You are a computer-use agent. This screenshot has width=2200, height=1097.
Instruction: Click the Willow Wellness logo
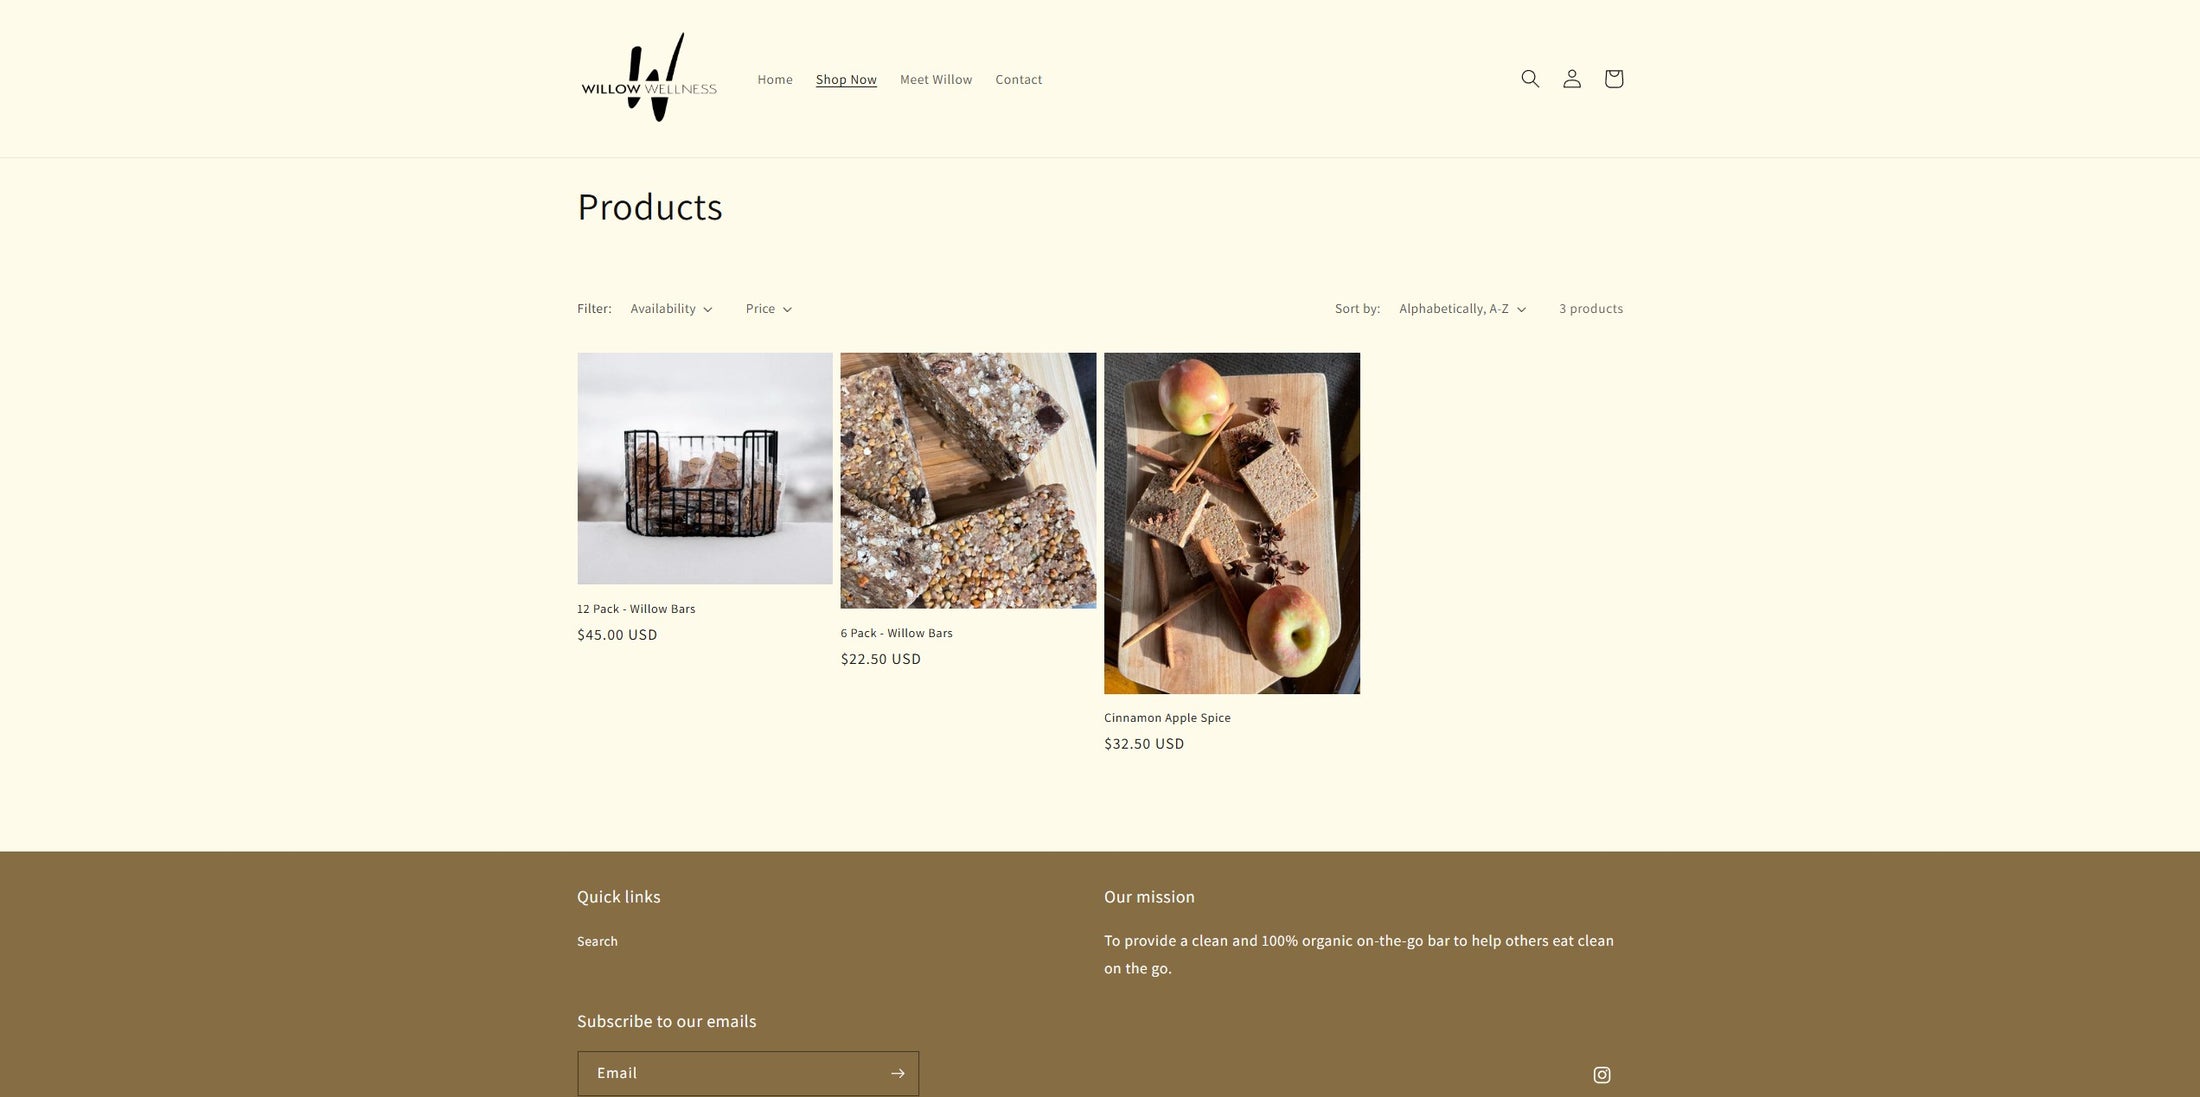point(649,78)
